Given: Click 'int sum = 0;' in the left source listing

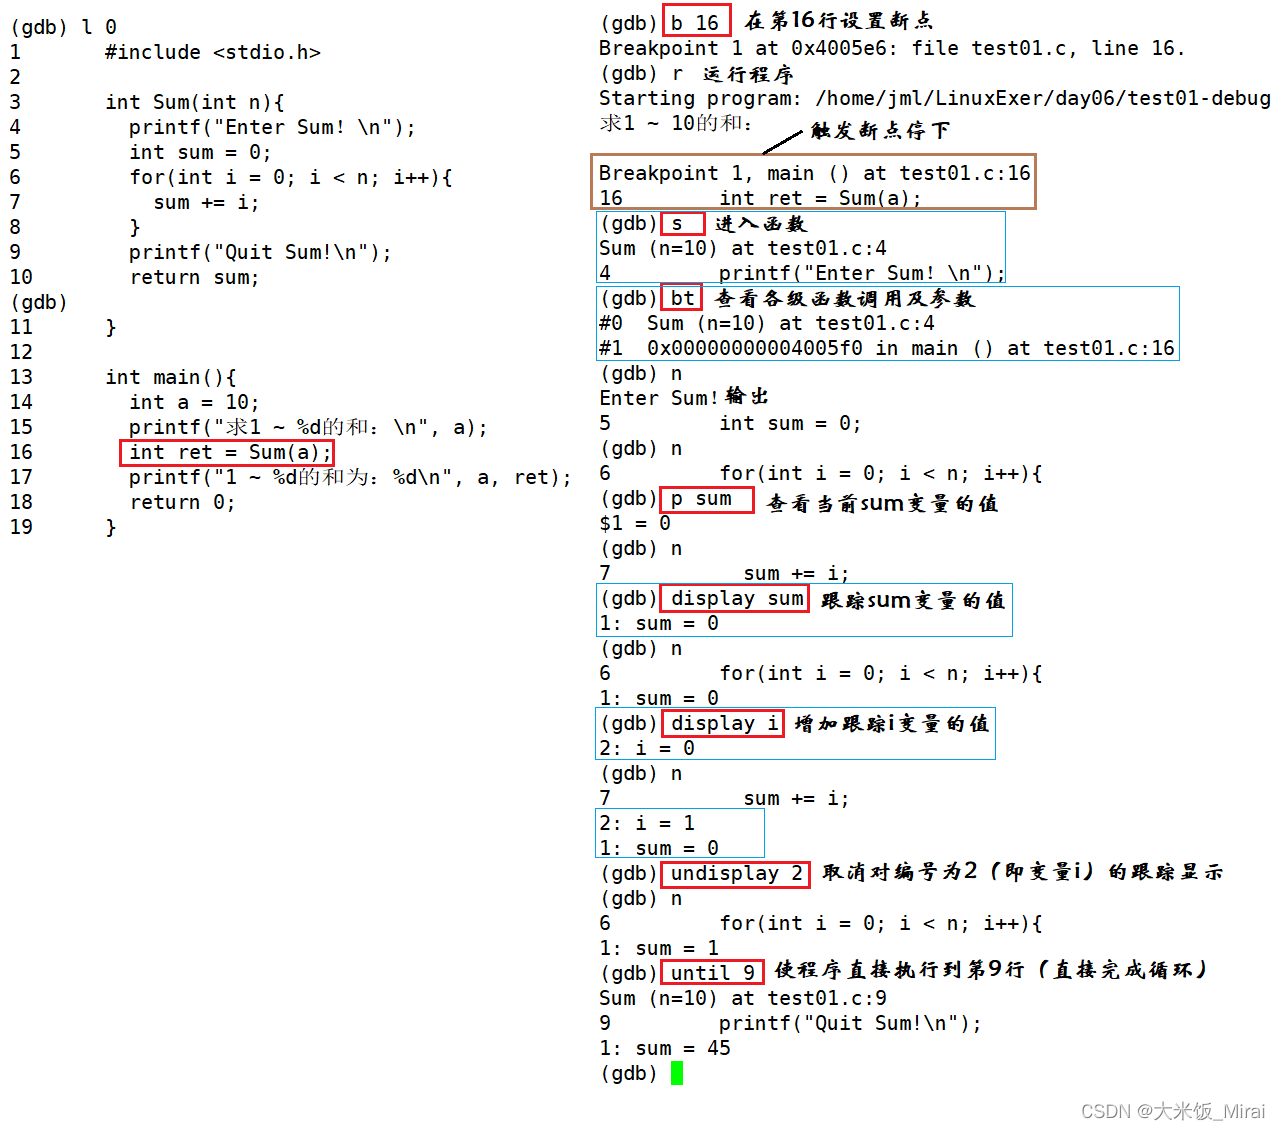Looking at the screenshot, I should click(200, 152).
